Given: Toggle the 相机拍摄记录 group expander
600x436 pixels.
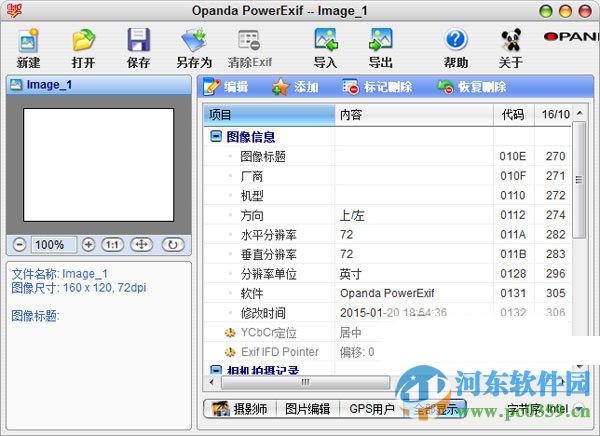Looking at the screenshot, I should 216,370.
